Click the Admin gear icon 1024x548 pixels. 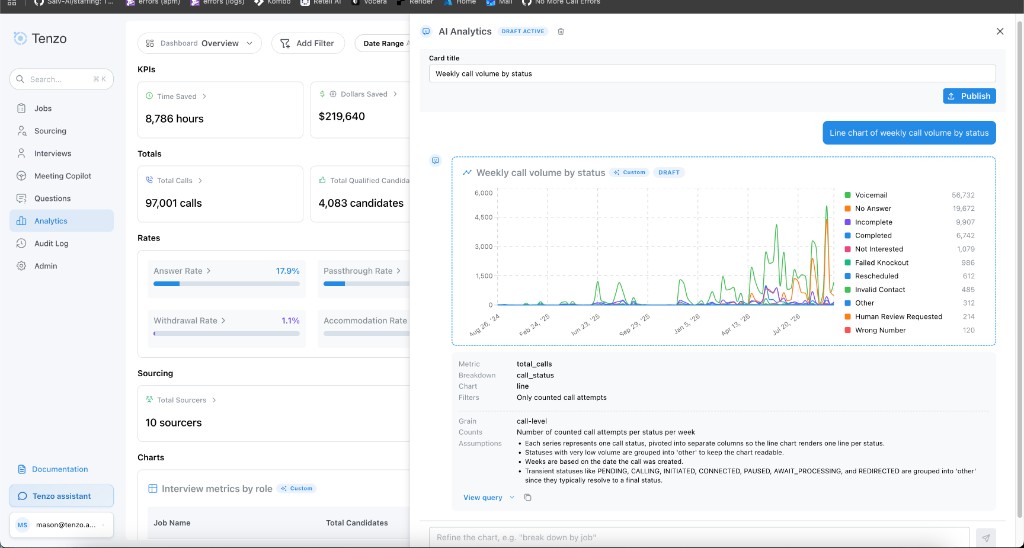tap(22, 266)
